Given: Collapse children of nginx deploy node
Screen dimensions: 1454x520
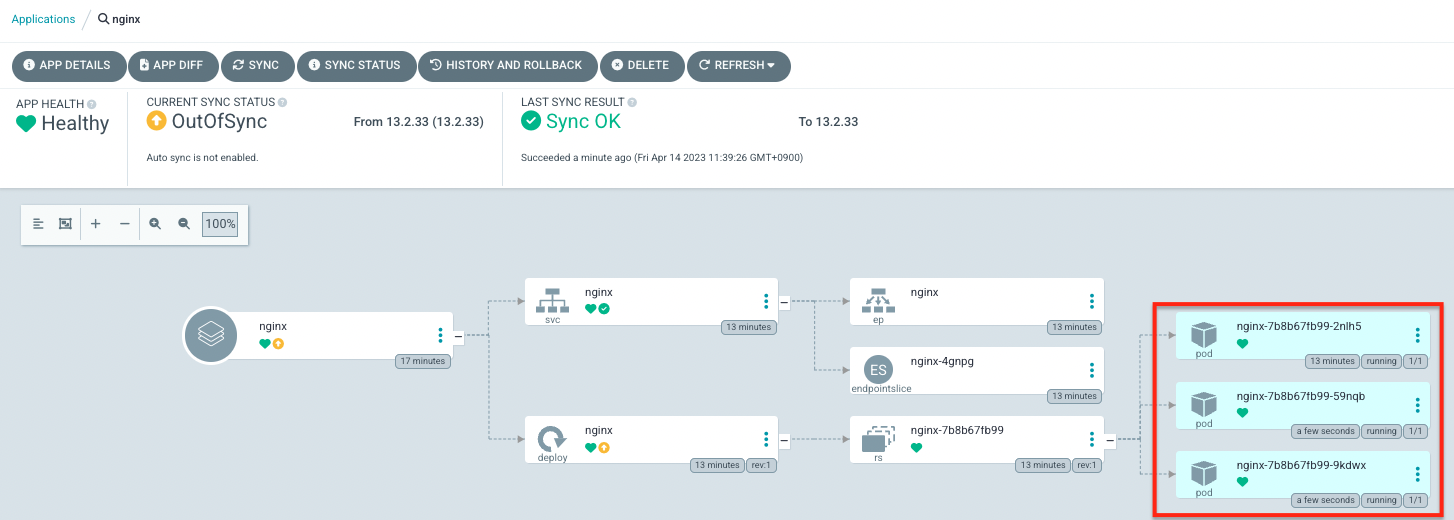Looking at the screenshot, I should pyautogui.click(x=784, y=439).
